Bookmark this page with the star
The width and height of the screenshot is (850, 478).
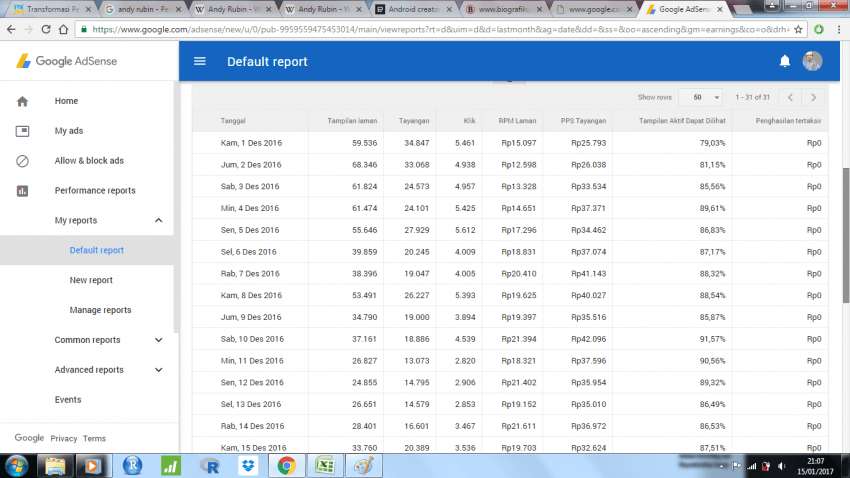click(x=798, y=29)
